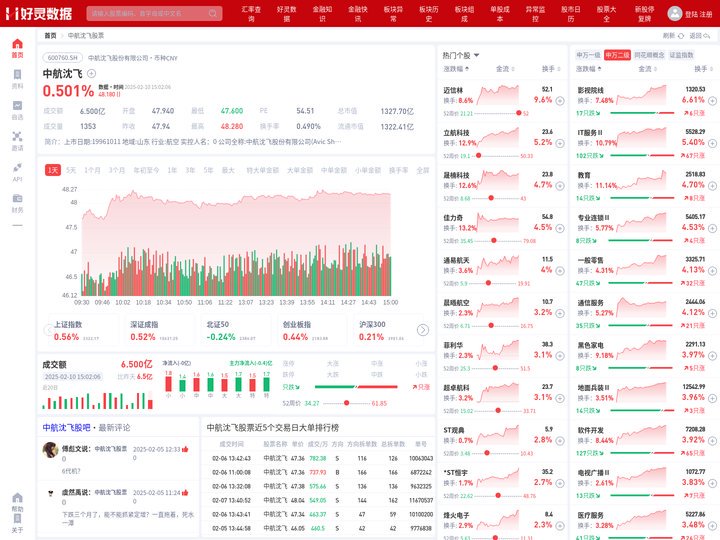Screen dimensions: 720x540
Task: Select the 1个月 chart range
Action: pyautogui.click(x=92, y=170)
